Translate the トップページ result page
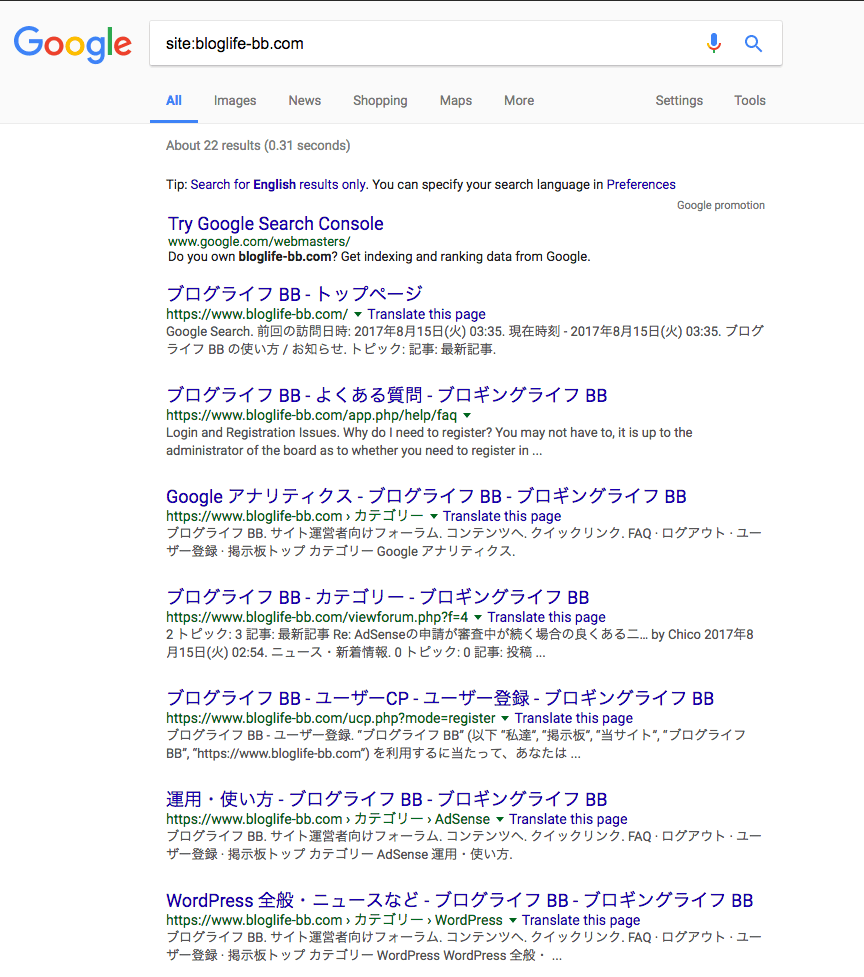This screenshot has height=977, width=864. coord(426,314)
